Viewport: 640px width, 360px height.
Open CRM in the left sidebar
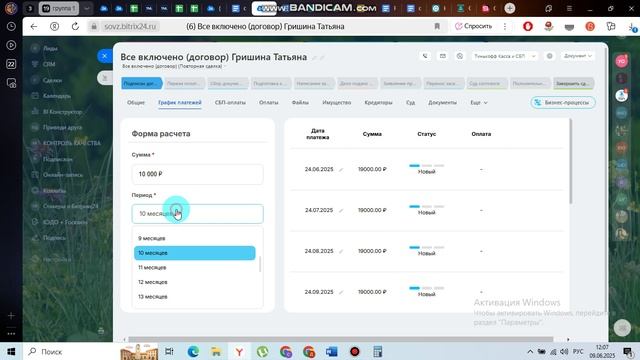pos(49,64)
